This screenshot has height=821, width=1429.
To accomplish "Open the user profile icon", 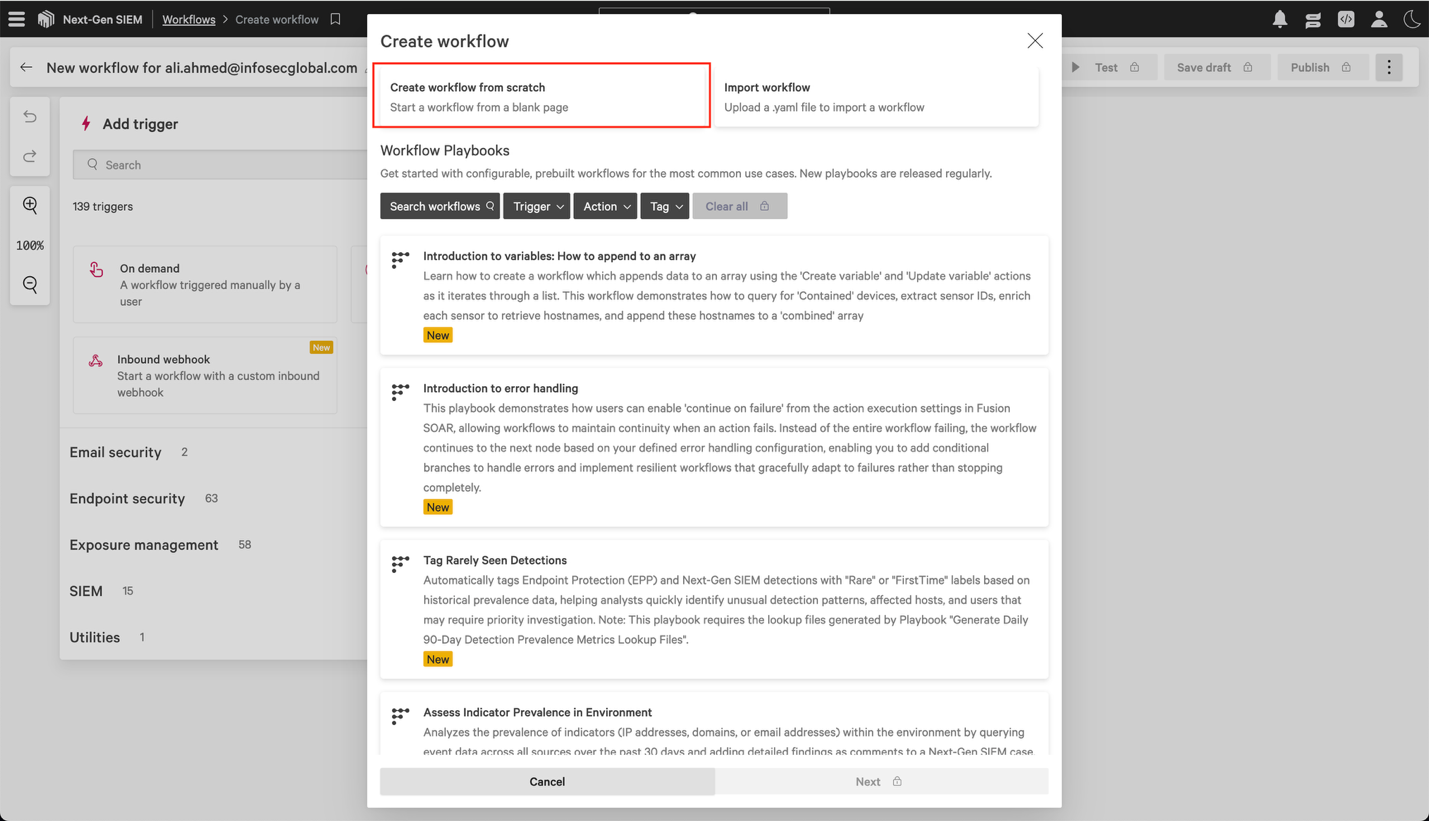I will point(1378,19).
